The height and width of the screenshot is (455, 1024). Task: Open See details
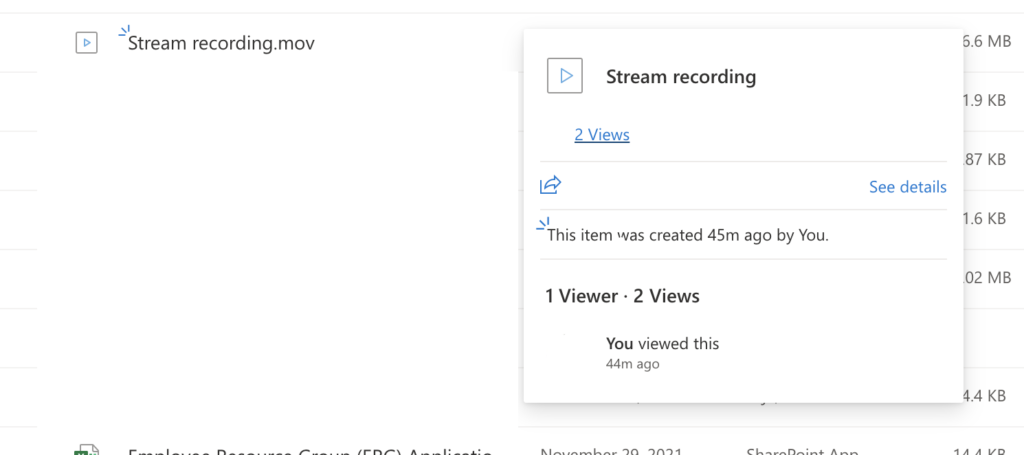pyautogui.click(x=908, y=187)
